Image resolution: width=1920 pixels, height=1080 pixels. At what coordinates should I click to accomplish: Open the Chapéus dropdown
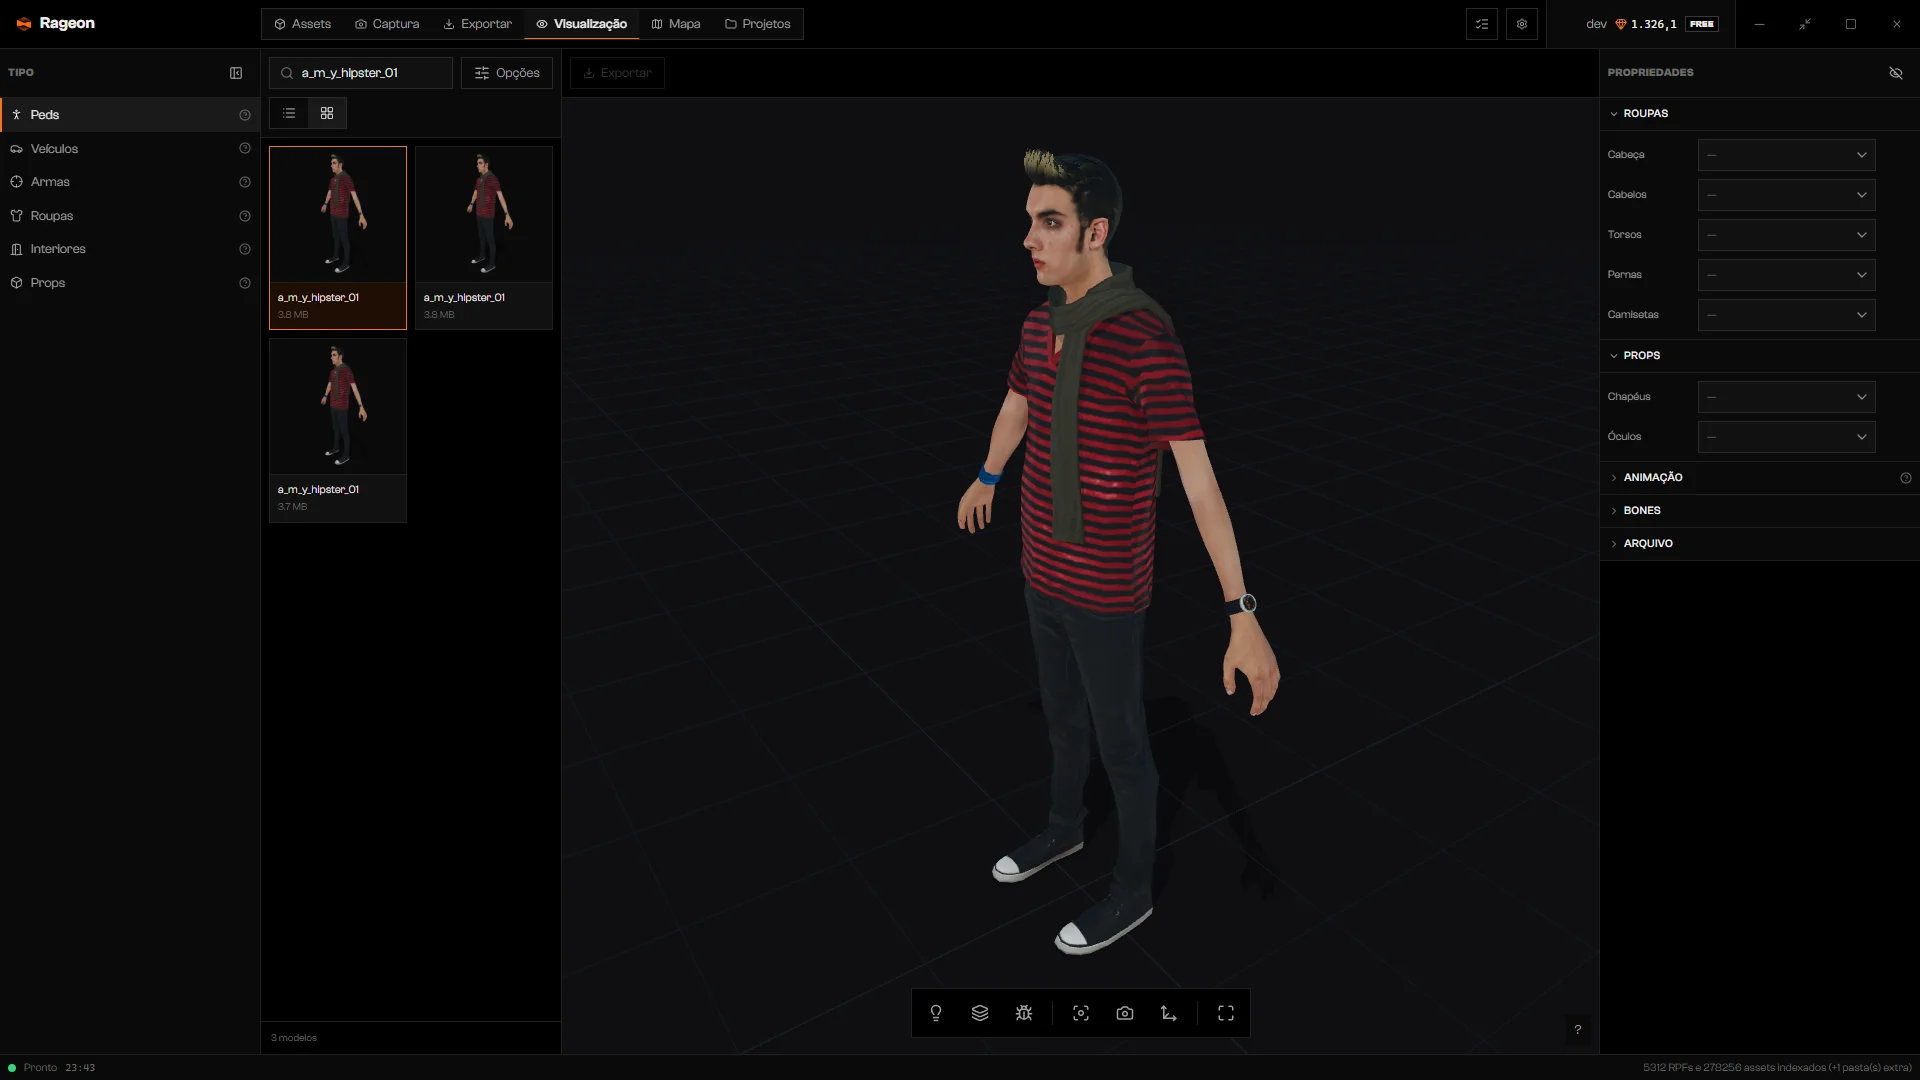pyautogui.click(x=1786, y=397)
